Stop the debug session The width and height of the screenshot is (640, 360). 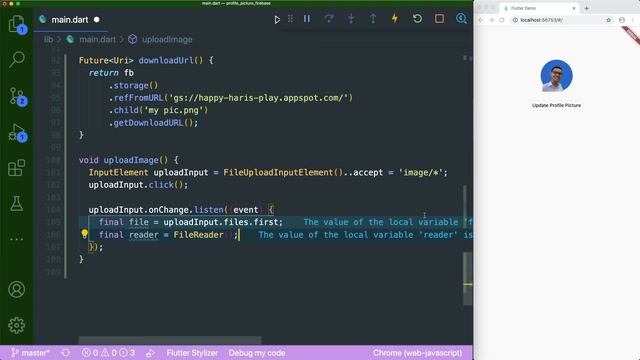(439, 19)
